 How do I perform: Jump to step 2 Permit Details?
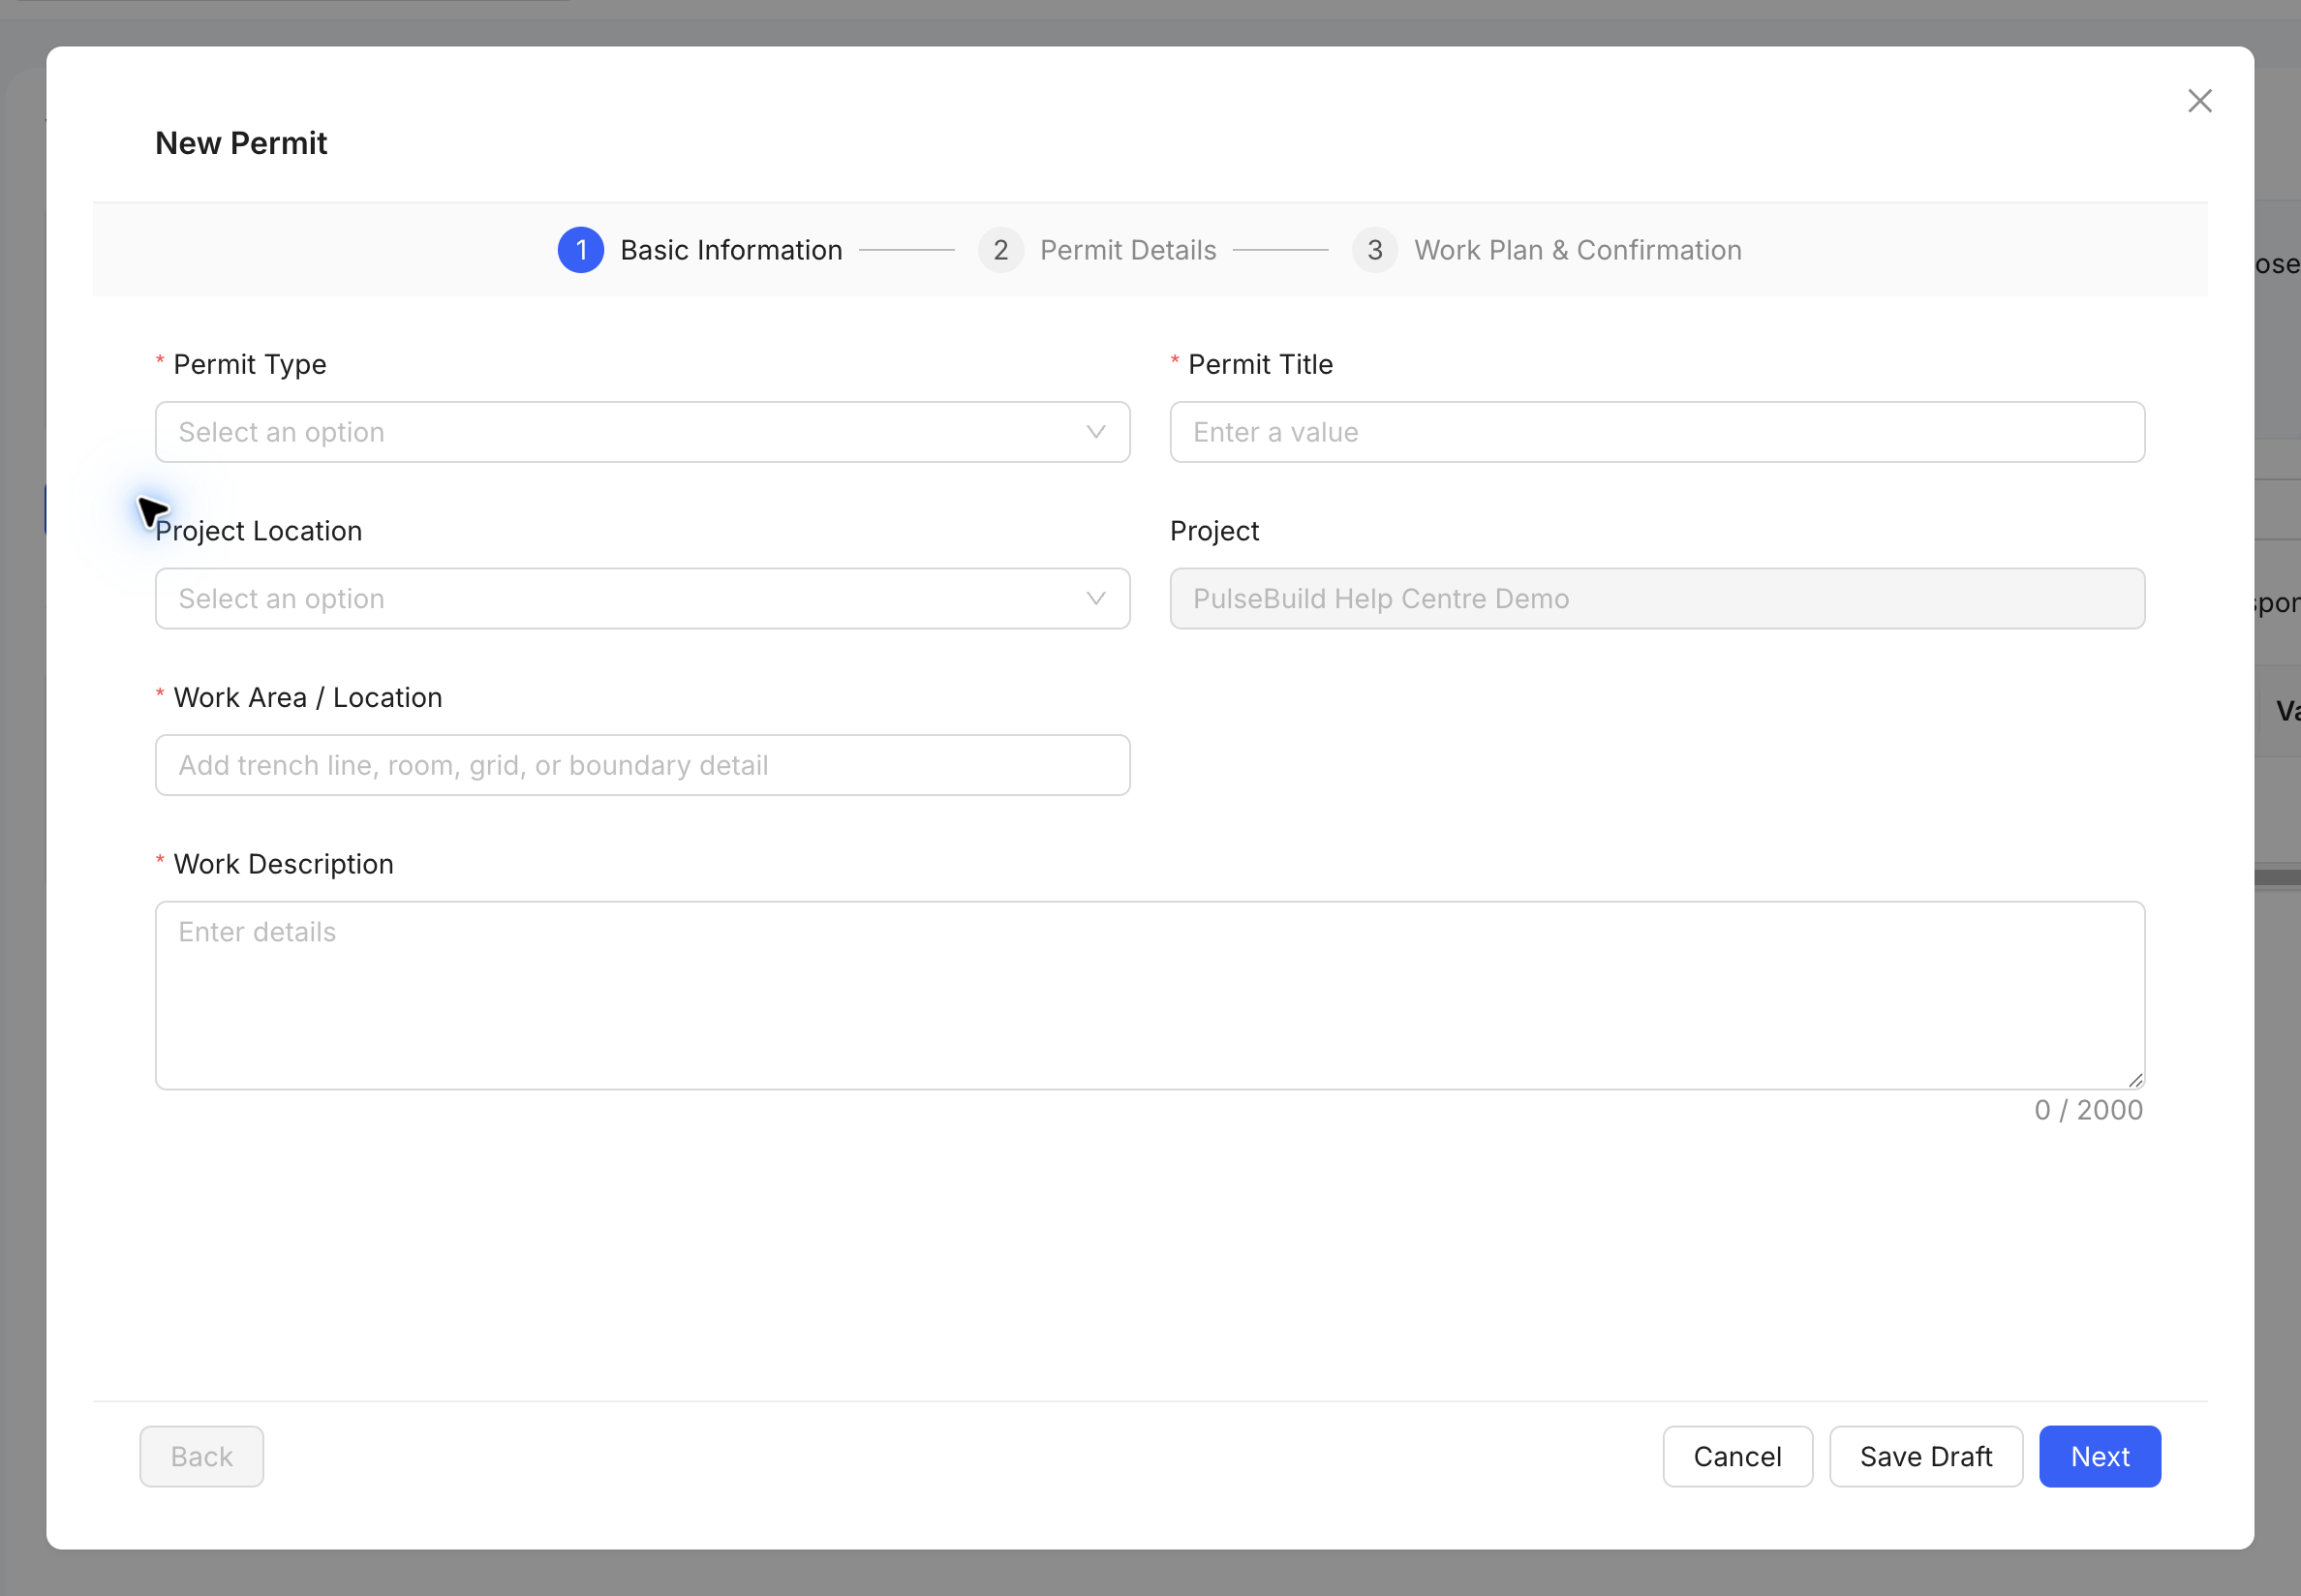(x=1097, y=250)
